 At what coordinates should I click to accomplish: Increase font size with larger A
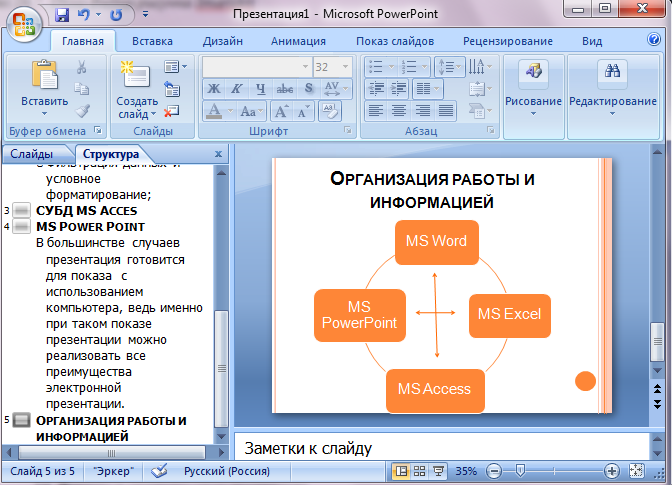[x=281, y=111]
